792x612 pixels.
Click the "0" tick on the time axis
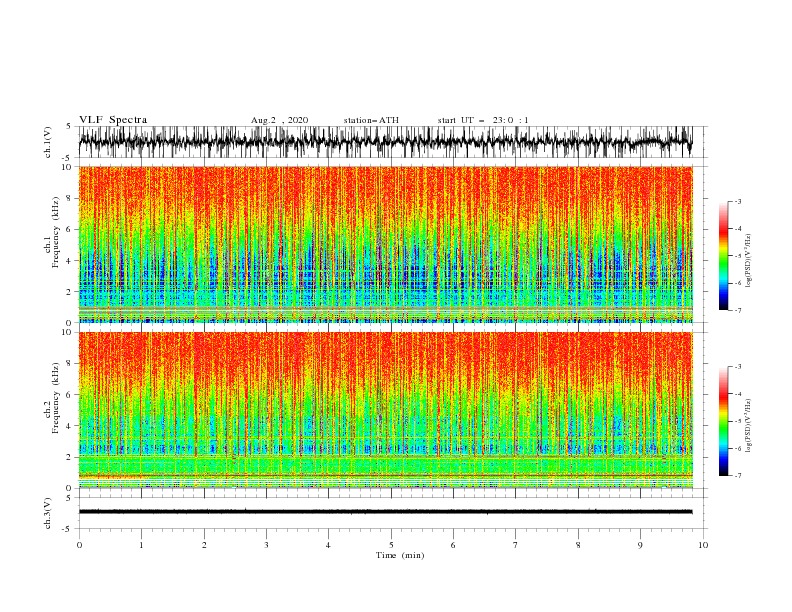pyautogui.click(x=79, y=545)
